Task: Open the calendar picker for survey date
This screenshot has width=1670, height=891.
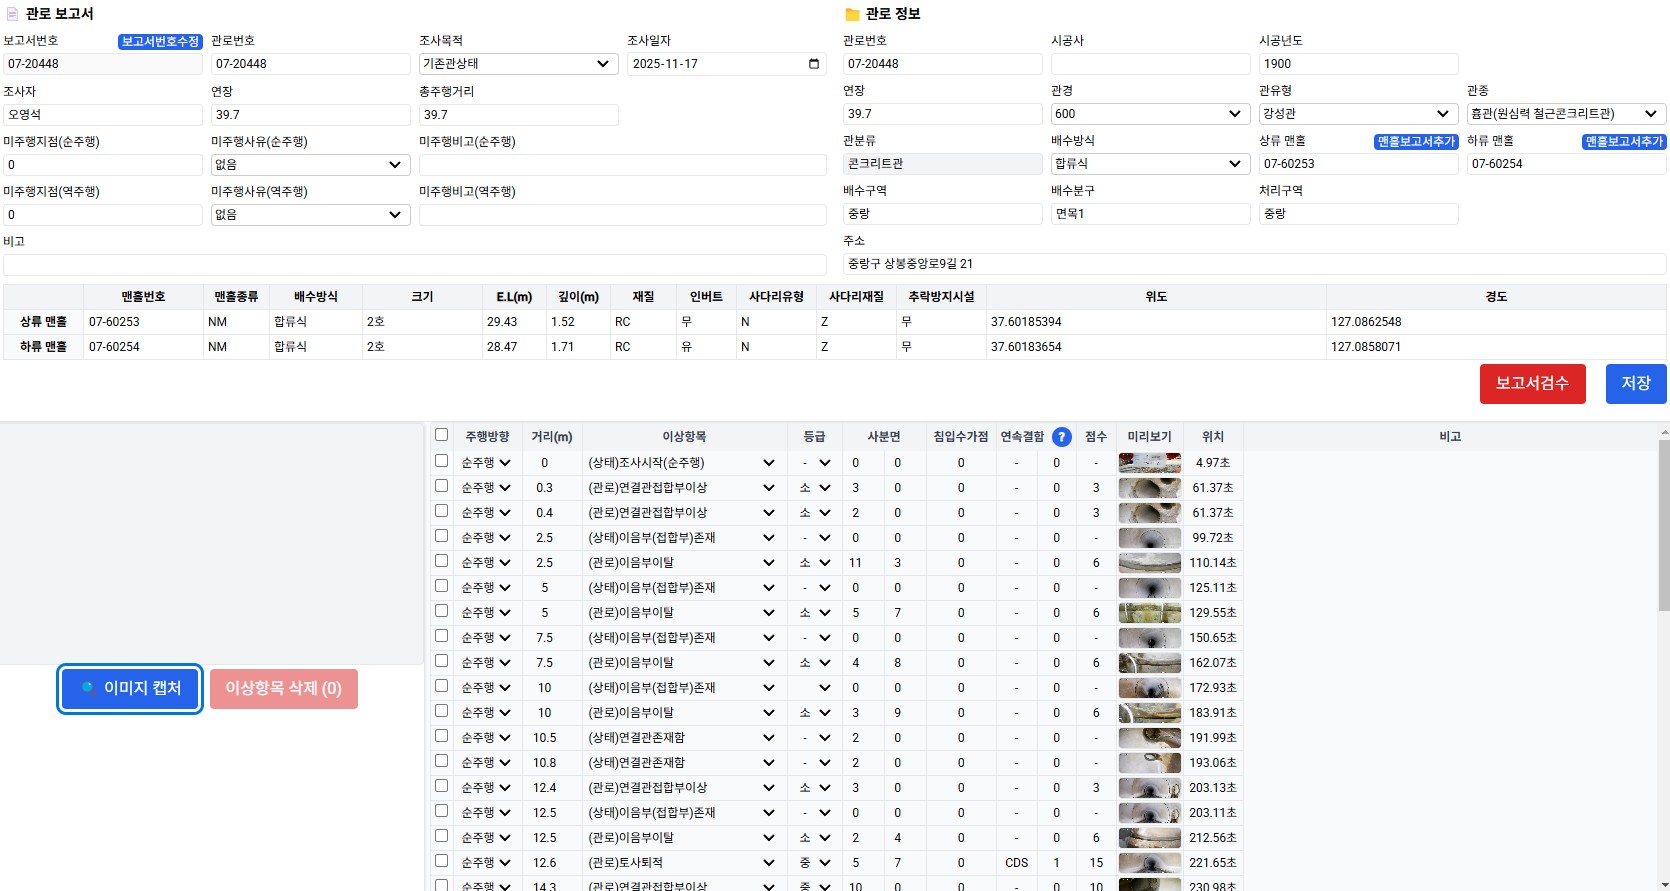Action: (813, 64)
